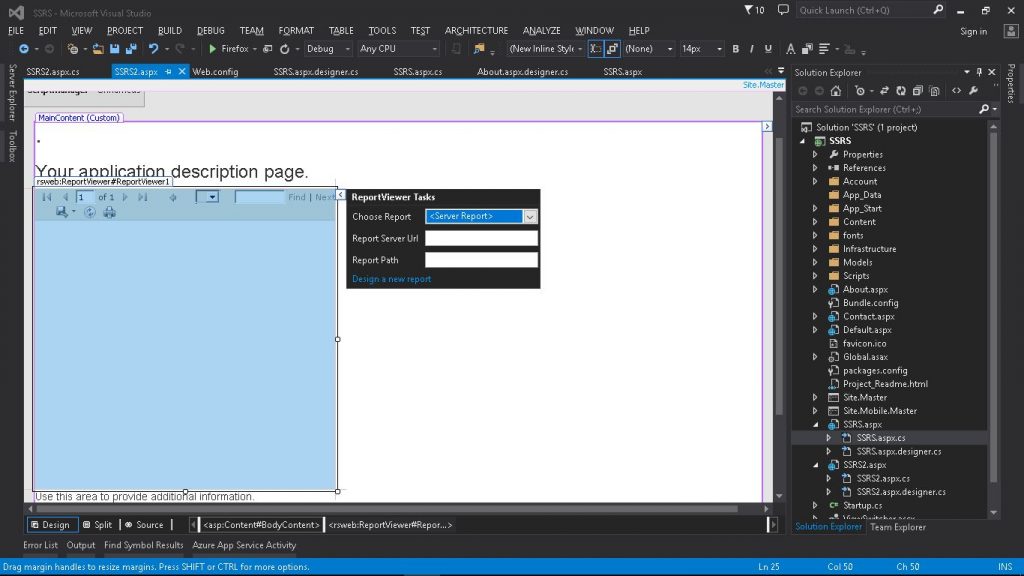Viewport: 1024px width, 576px height.
Task: Undo the last action
Action: 153,49
